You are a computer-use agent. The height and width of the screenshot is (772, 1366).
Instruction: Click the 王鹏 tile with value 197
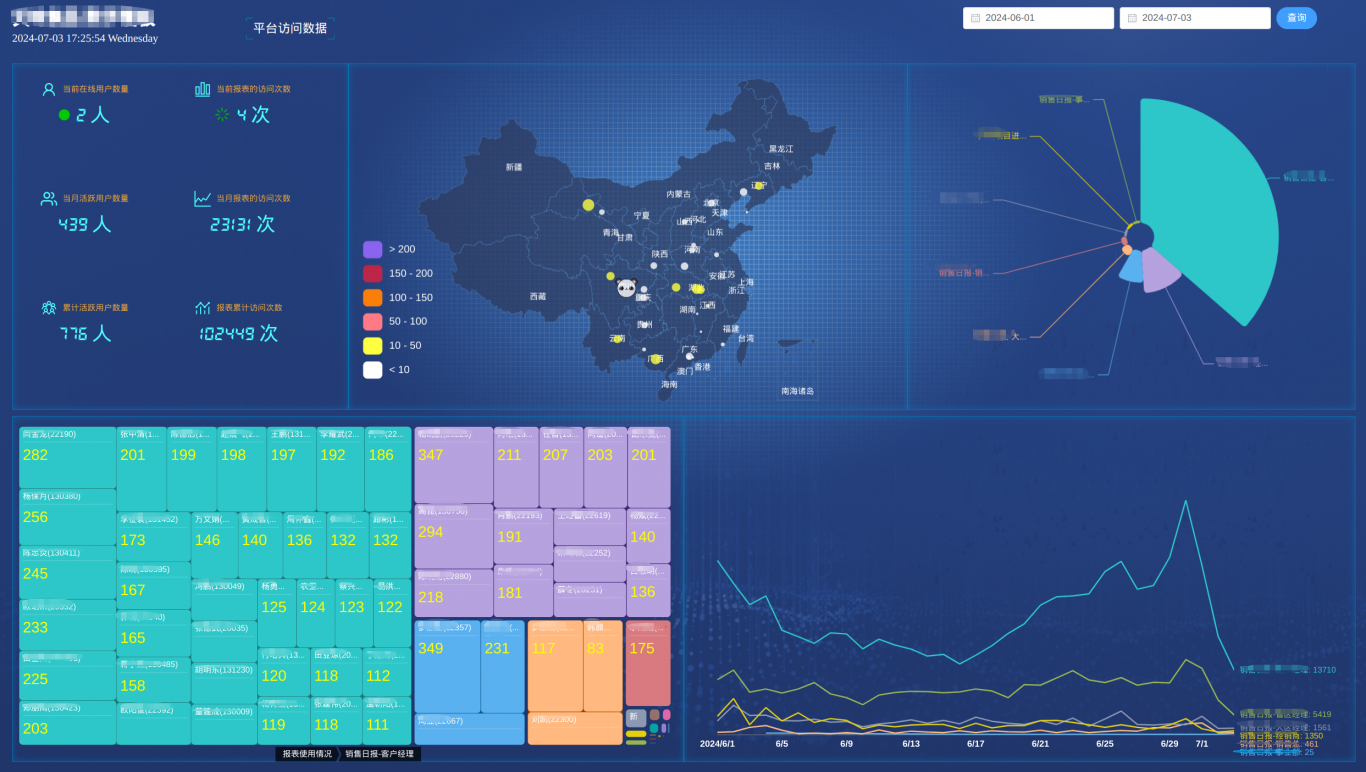pyautogui.click(x=291, y=470)
